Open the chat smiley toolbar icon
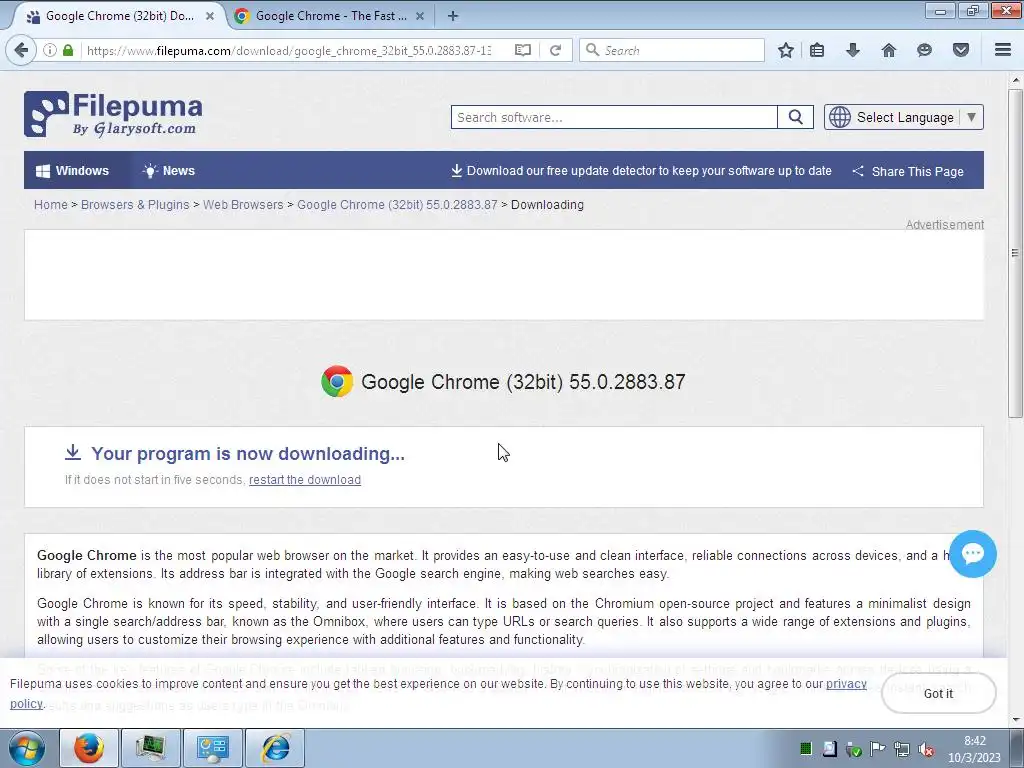 [x=924, y=50]
